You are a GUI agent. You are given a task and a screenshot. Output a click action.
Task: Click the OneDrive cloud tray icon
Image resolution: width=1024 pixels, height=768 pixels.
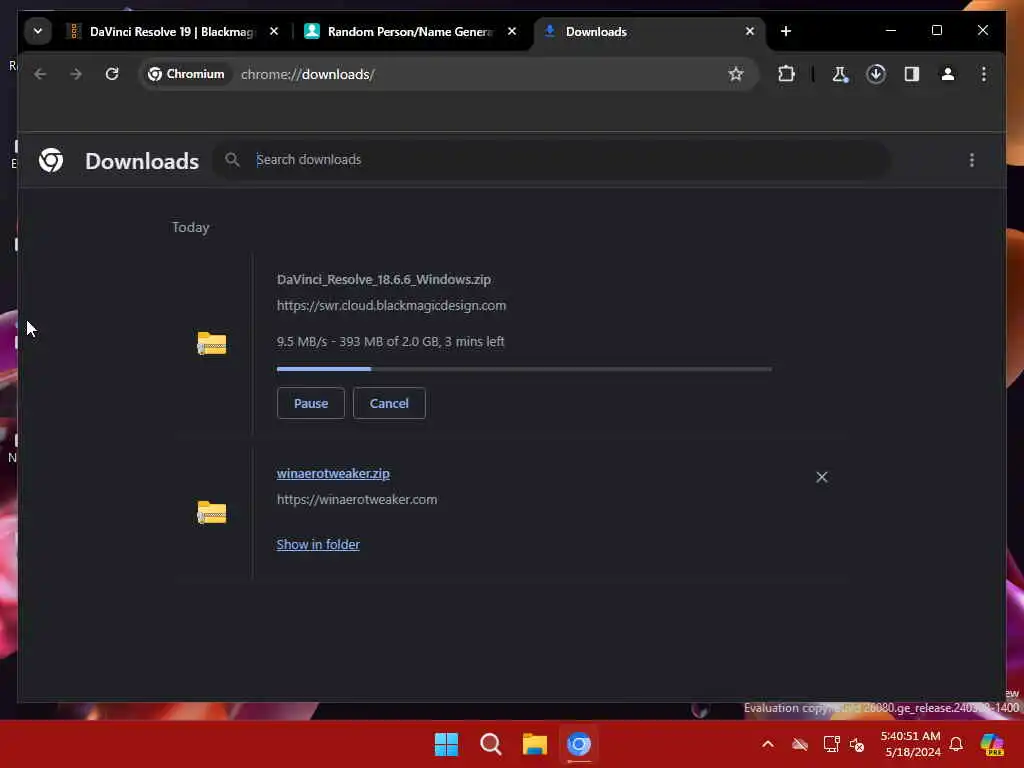coord(800,744)
